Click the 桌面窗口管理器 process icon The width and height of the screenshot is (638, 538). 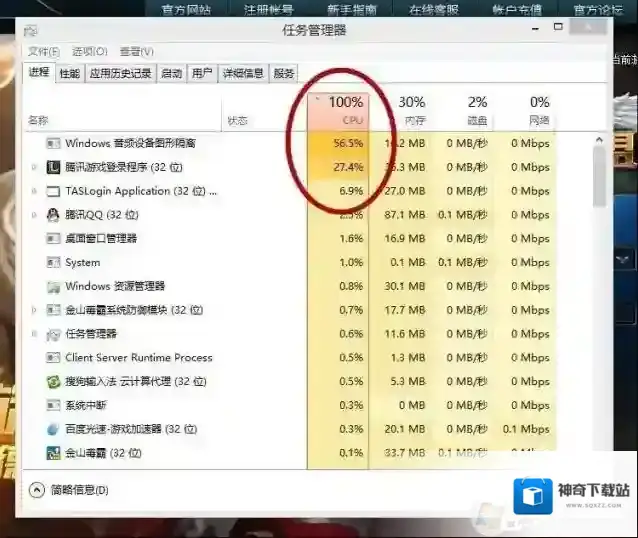coord(54,239)
